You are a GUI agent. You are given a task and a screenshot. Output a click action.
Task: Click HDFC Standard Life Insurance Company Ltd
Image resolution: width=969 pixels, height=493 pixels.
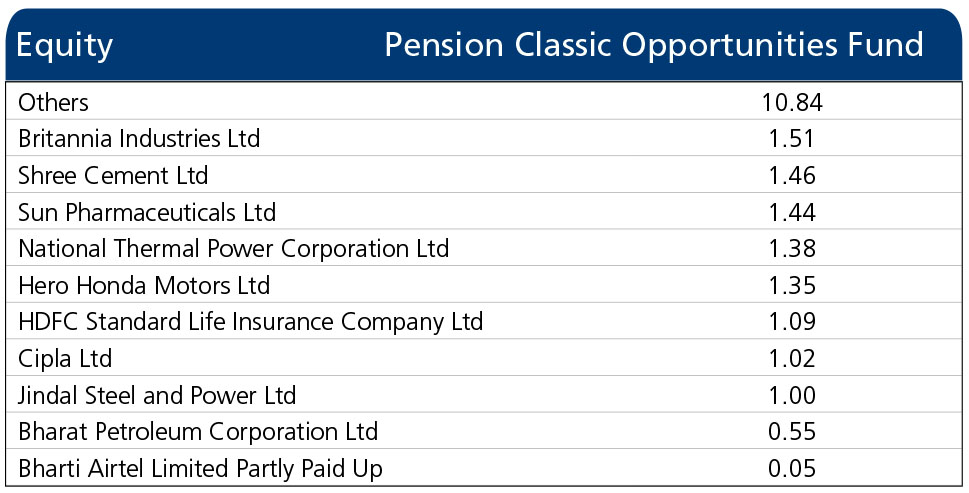tap(250, 322)
